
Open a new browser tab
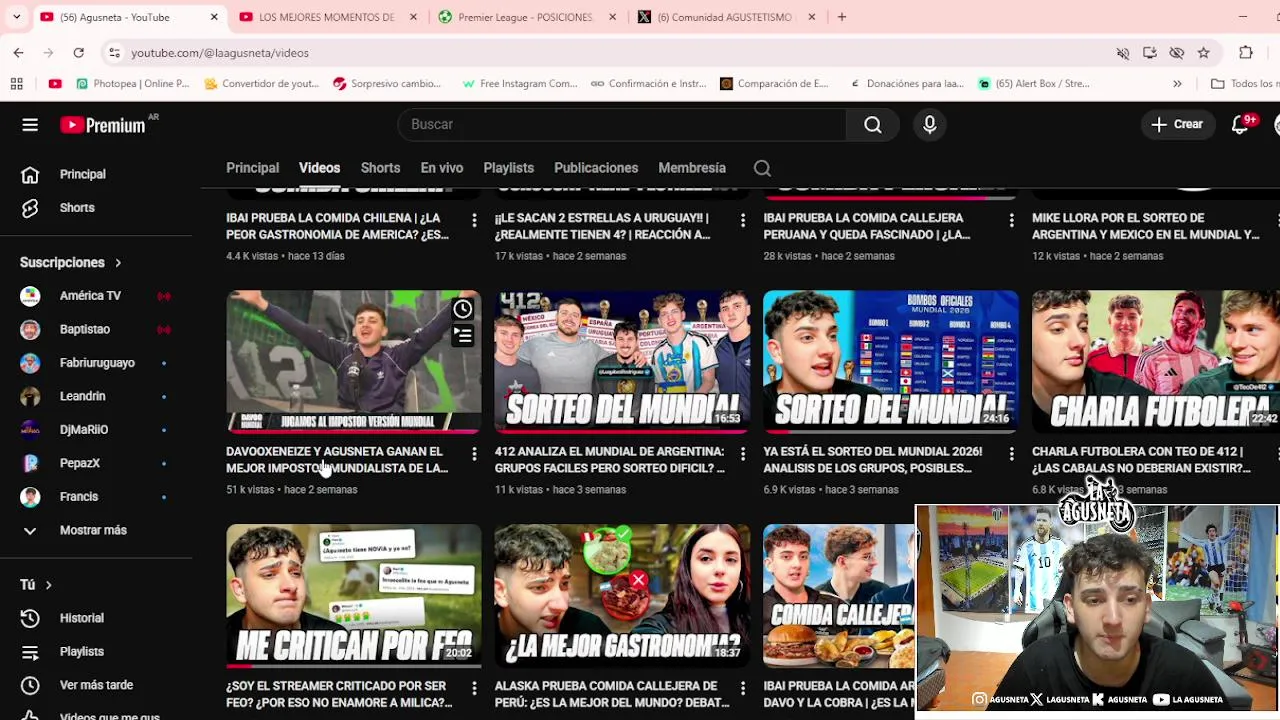(x=842, y=17)
